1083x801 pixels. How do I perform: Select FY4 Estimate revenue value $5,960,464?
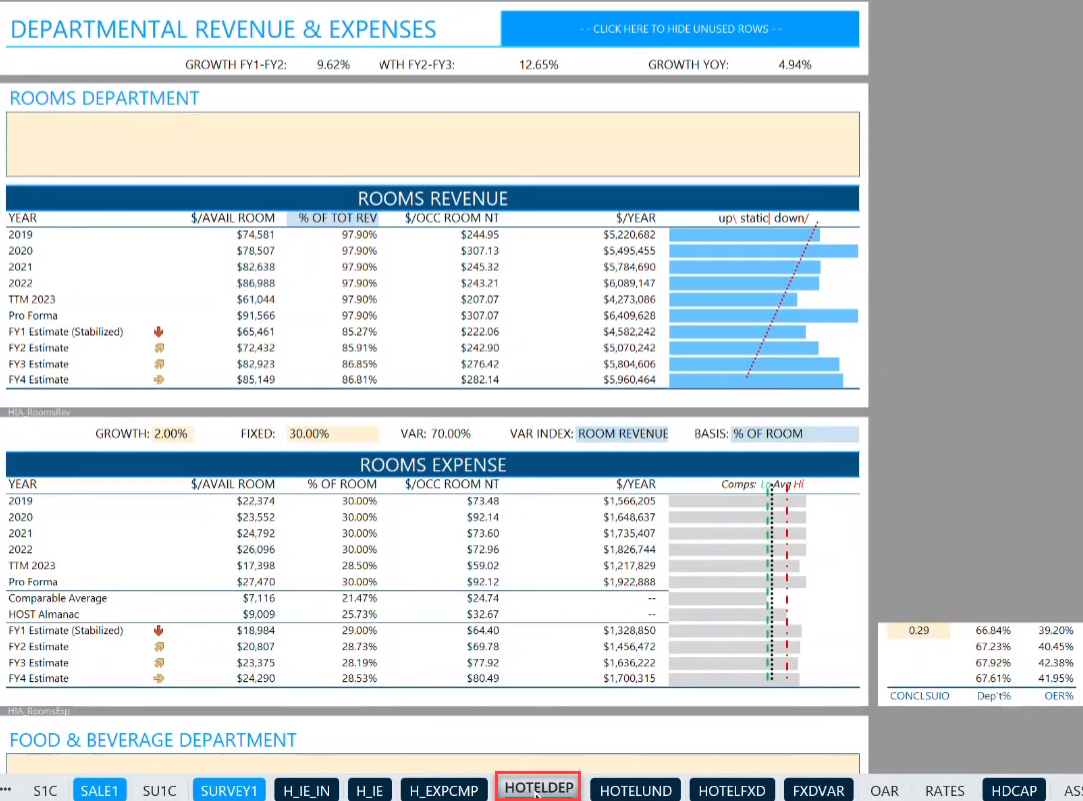[629, 380]
